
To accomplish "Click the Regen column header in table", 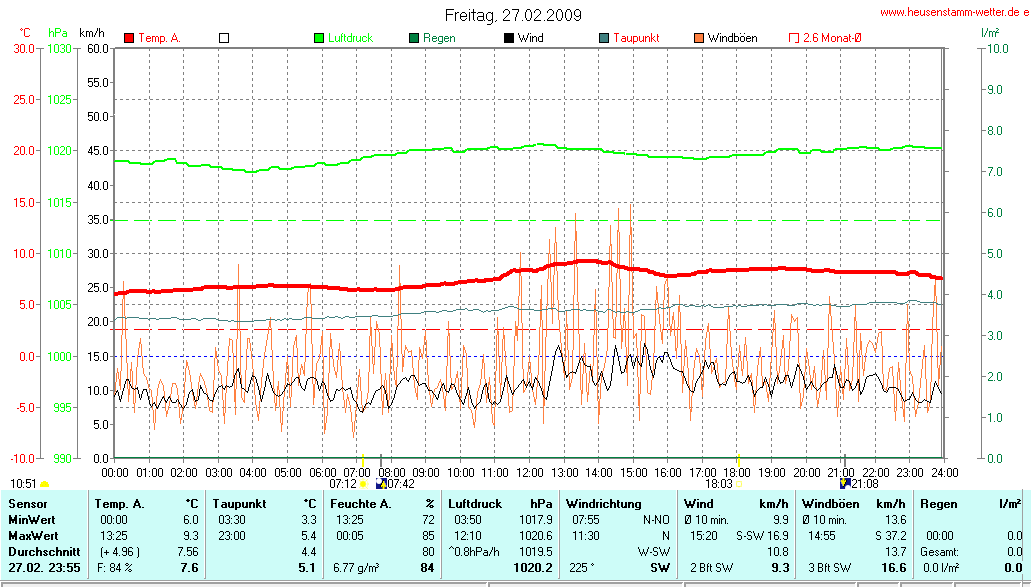I will (939, 504).
